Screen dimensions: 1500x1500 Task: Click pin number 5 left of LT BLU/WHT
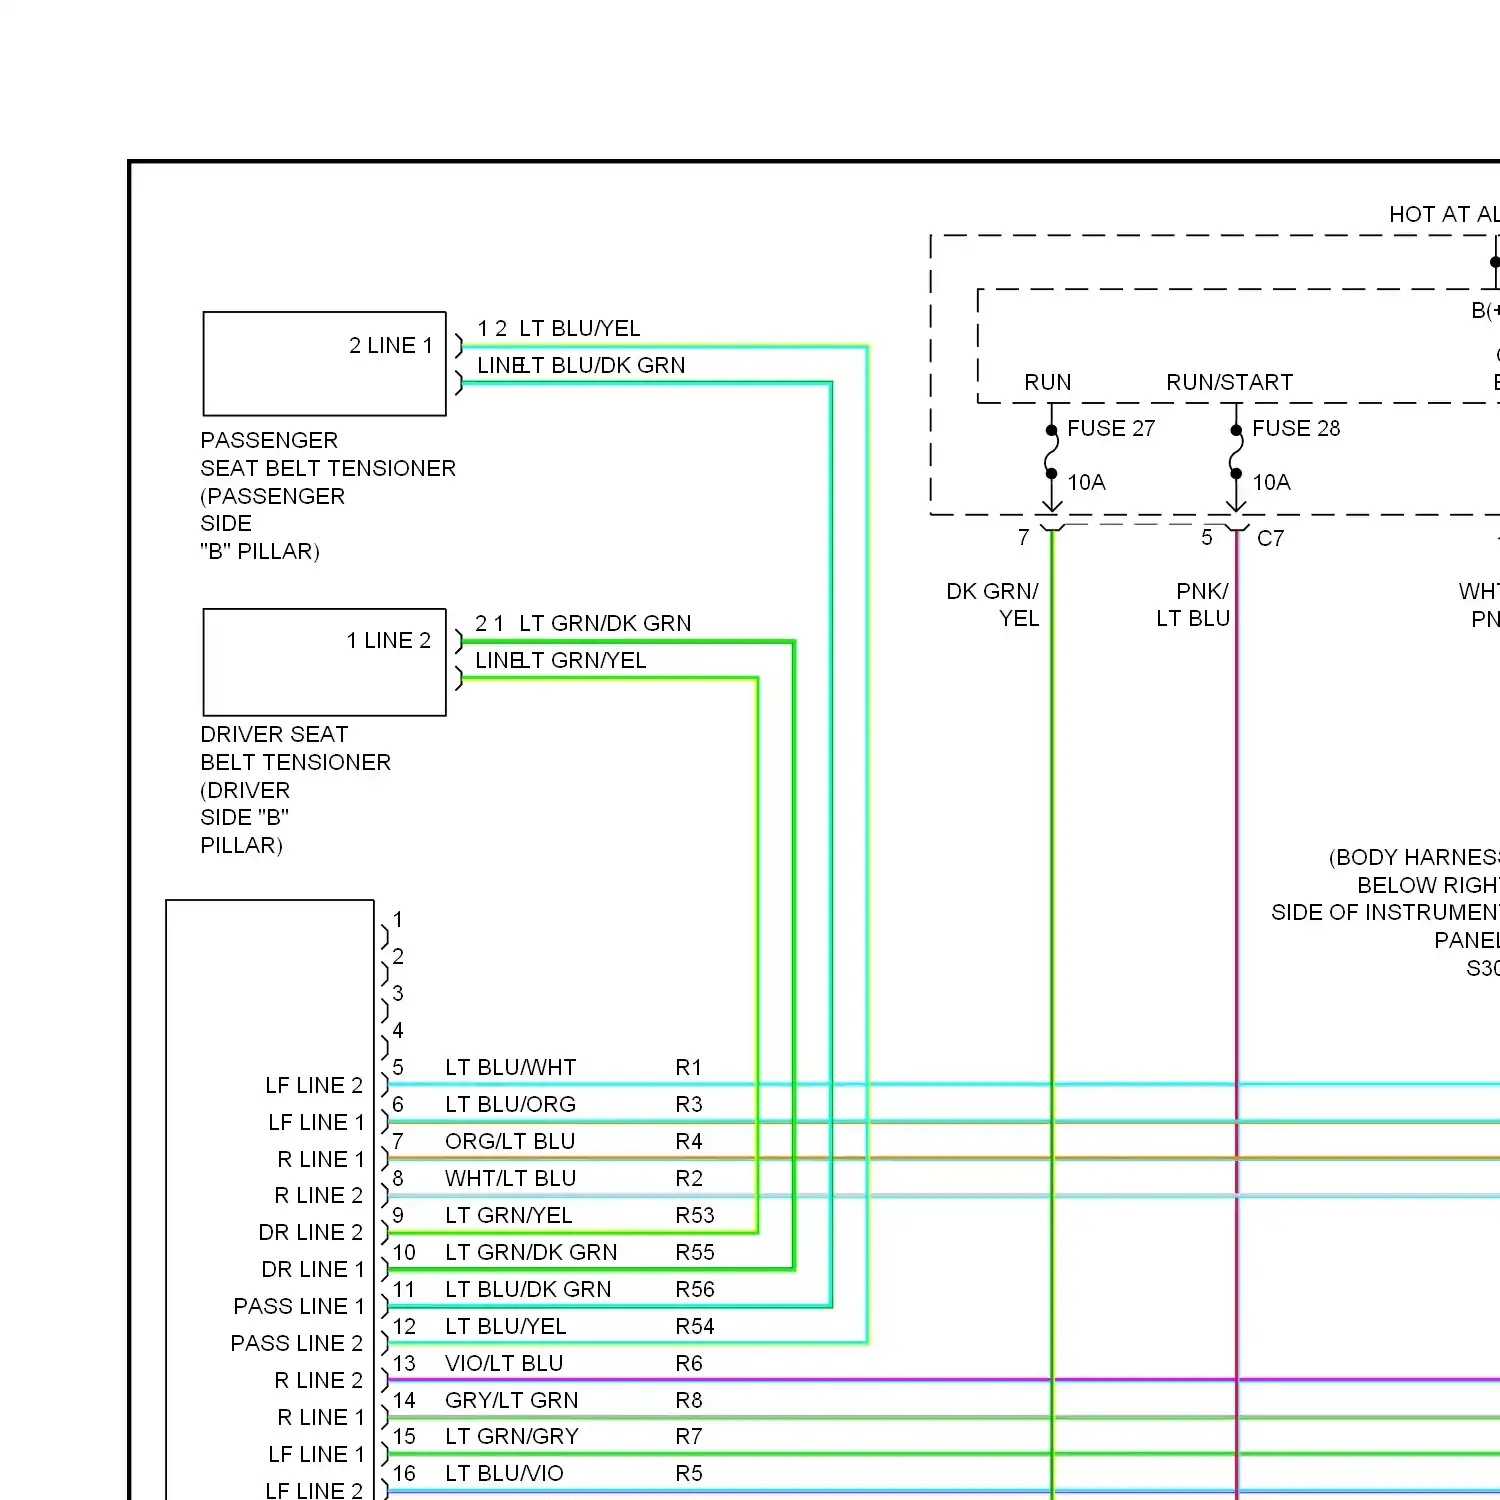point(398,1067)
